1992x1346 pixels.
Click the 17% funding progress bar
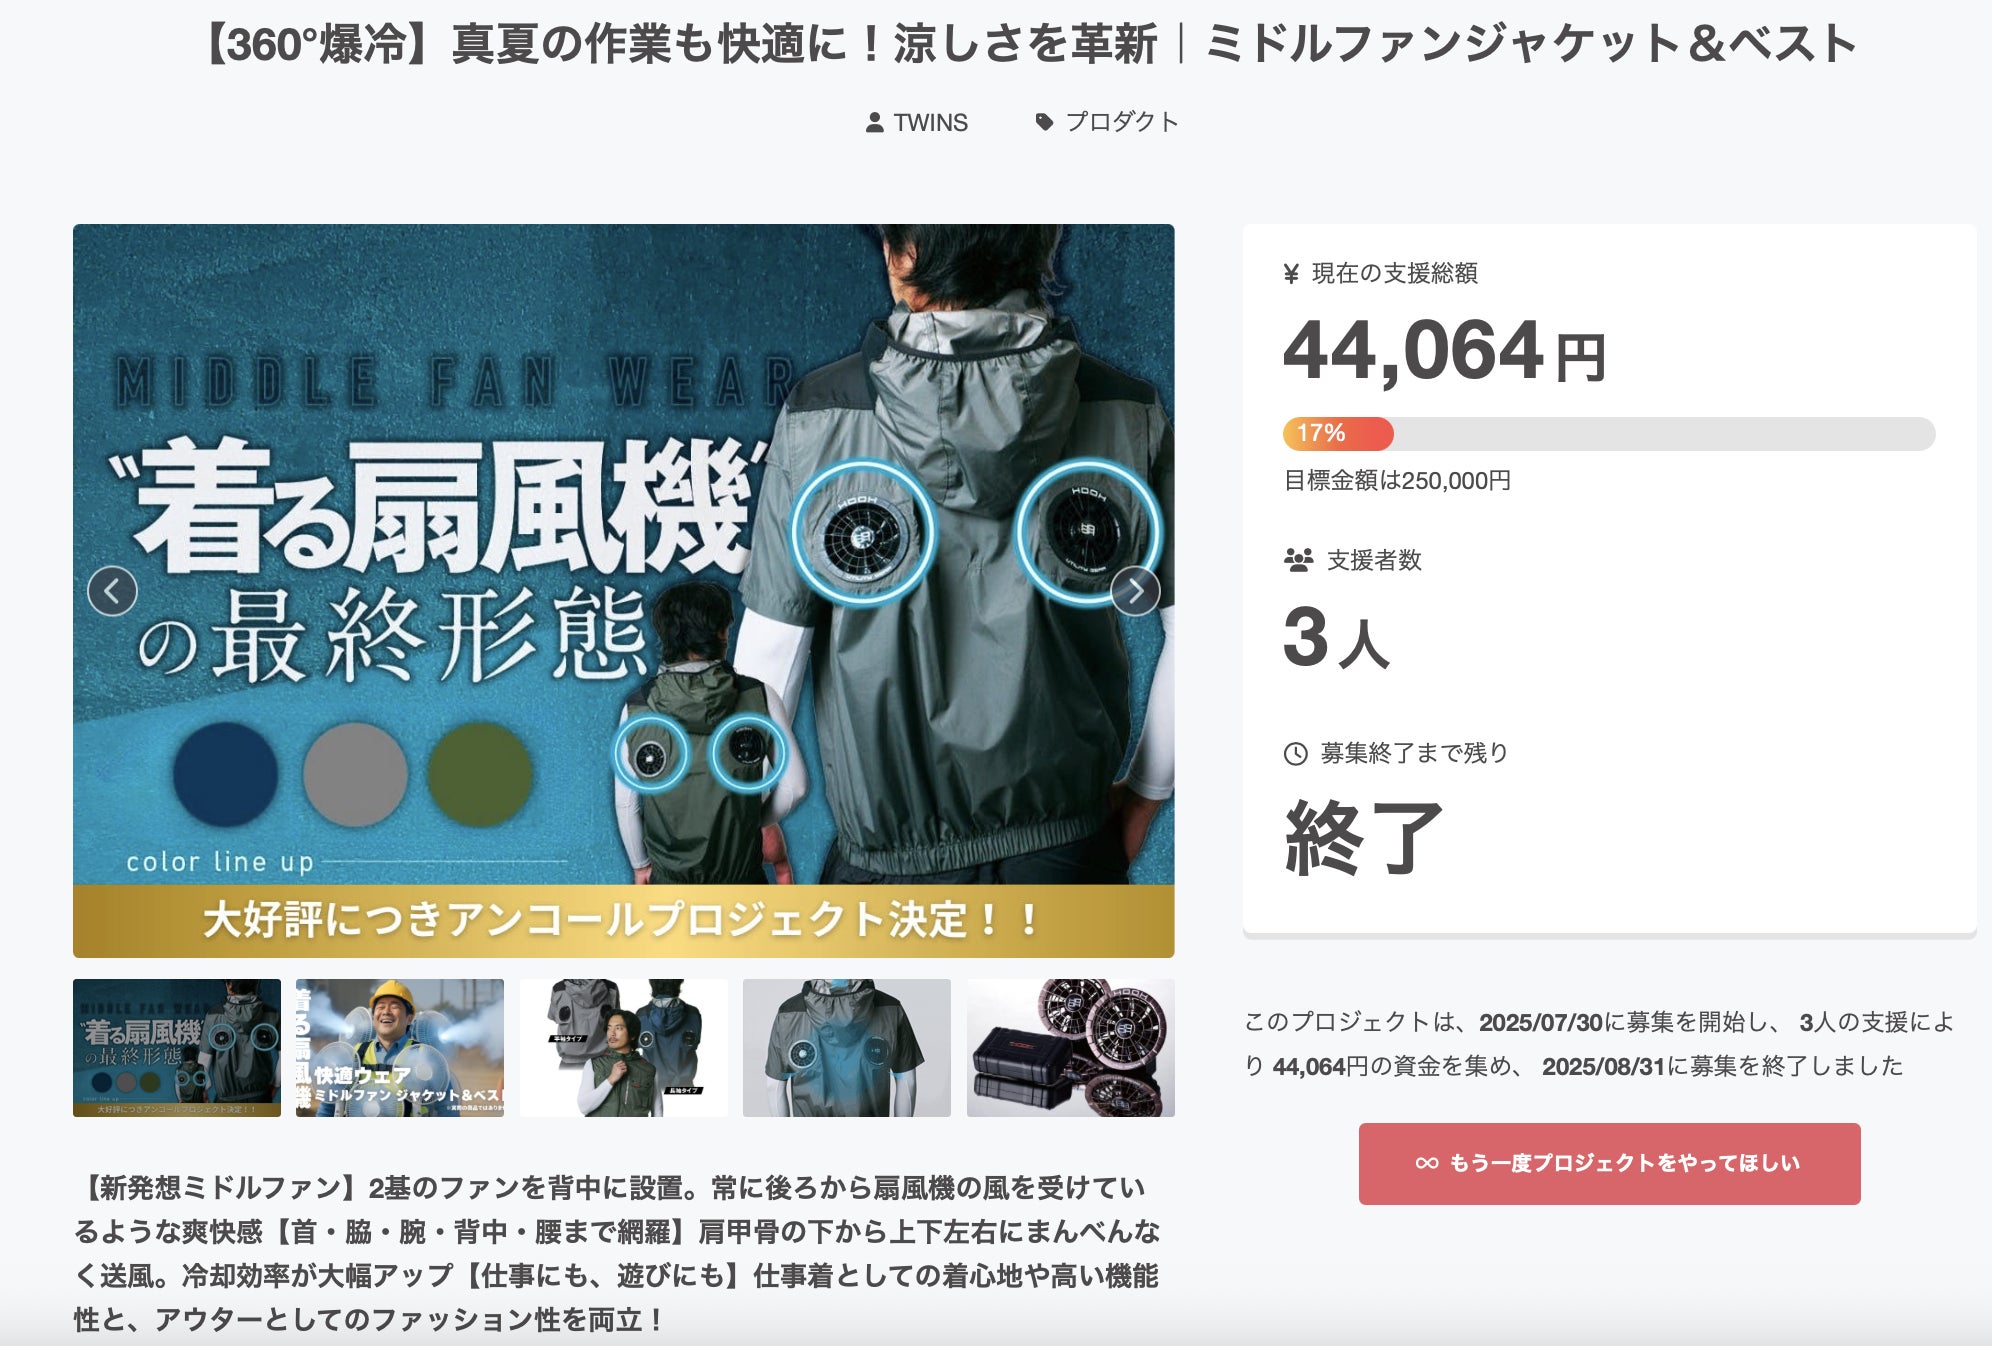[x=1609, y=434]
